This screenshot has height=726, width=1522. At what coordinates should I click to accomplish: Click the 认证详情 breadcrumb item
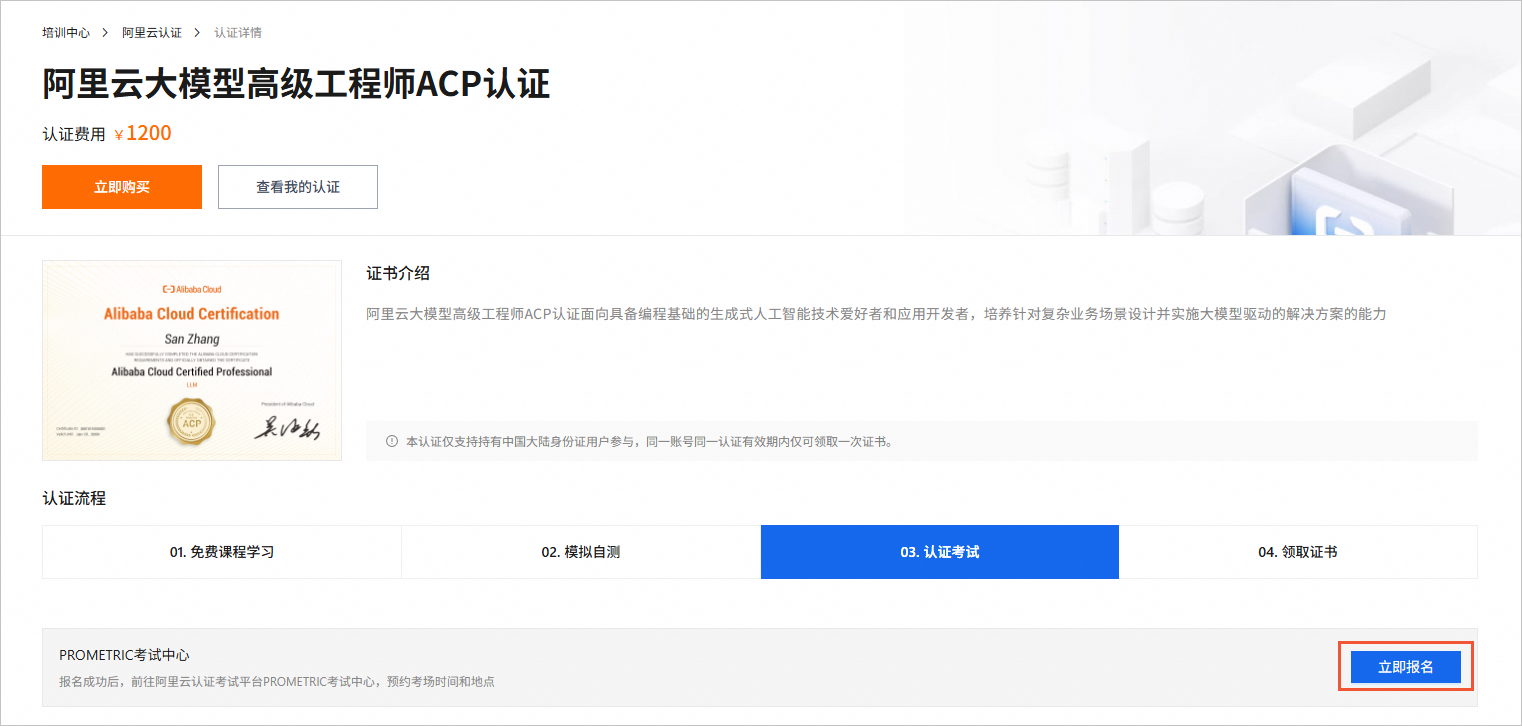[x=238, y=33]
